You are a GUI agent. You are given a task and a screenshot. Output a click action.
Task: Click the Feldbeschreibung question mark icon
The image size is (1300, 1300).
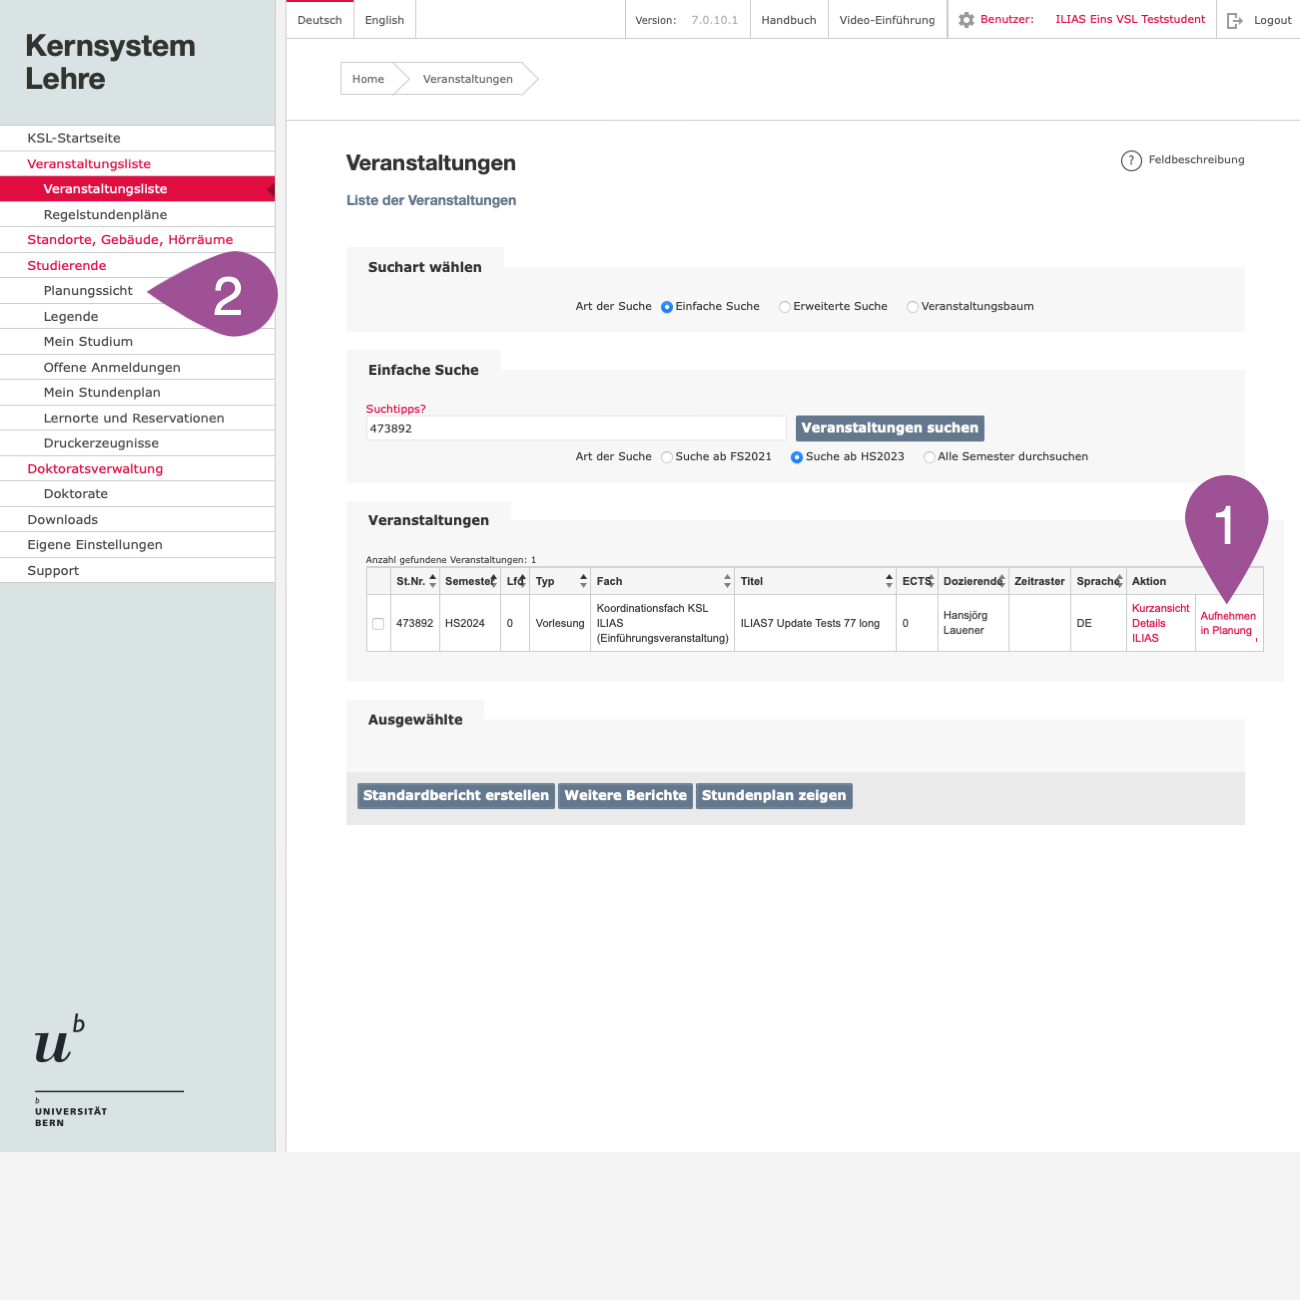[x=1131, y=161]
